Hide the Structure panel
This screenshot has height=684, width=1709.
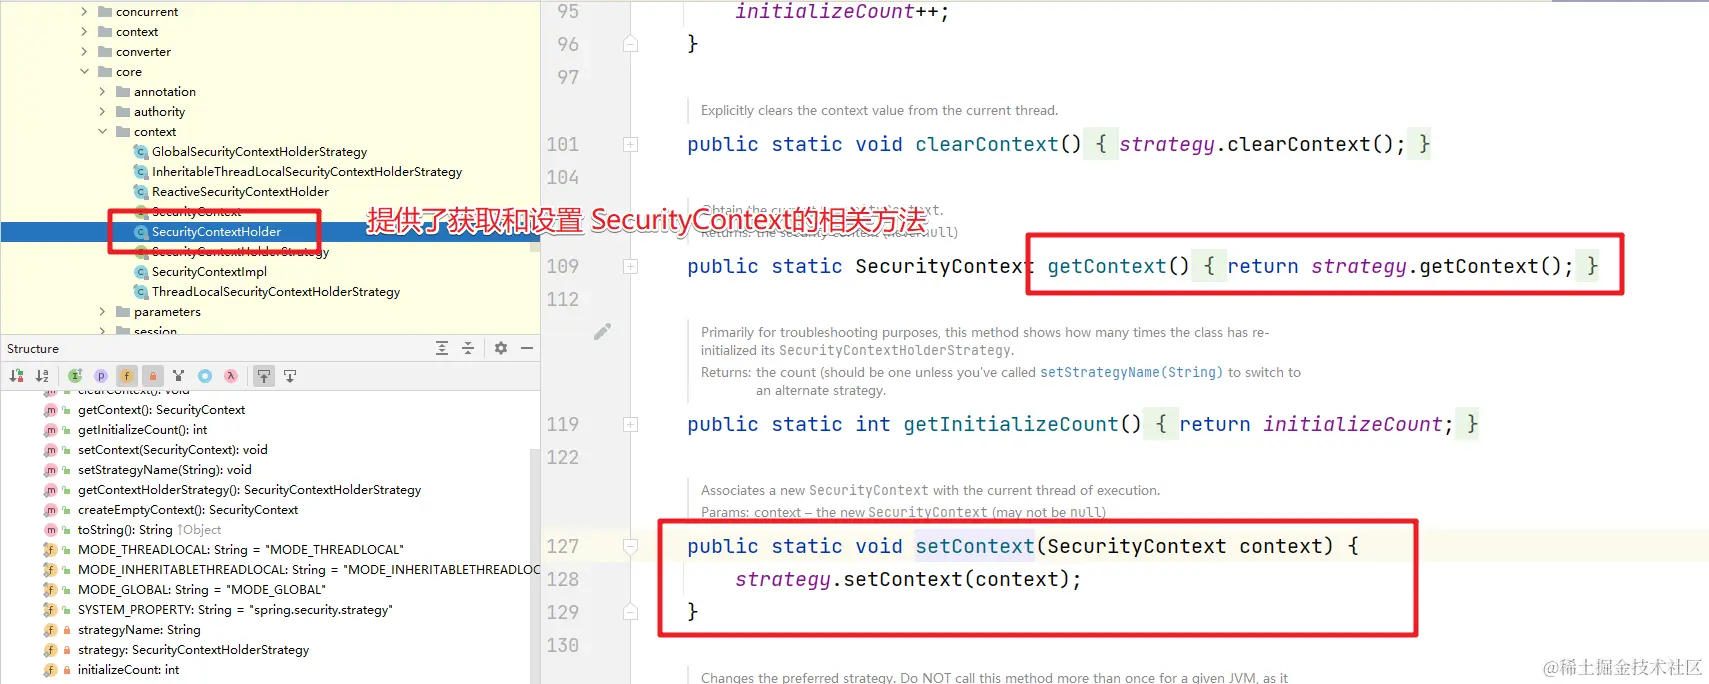click(x=527, y=348)
